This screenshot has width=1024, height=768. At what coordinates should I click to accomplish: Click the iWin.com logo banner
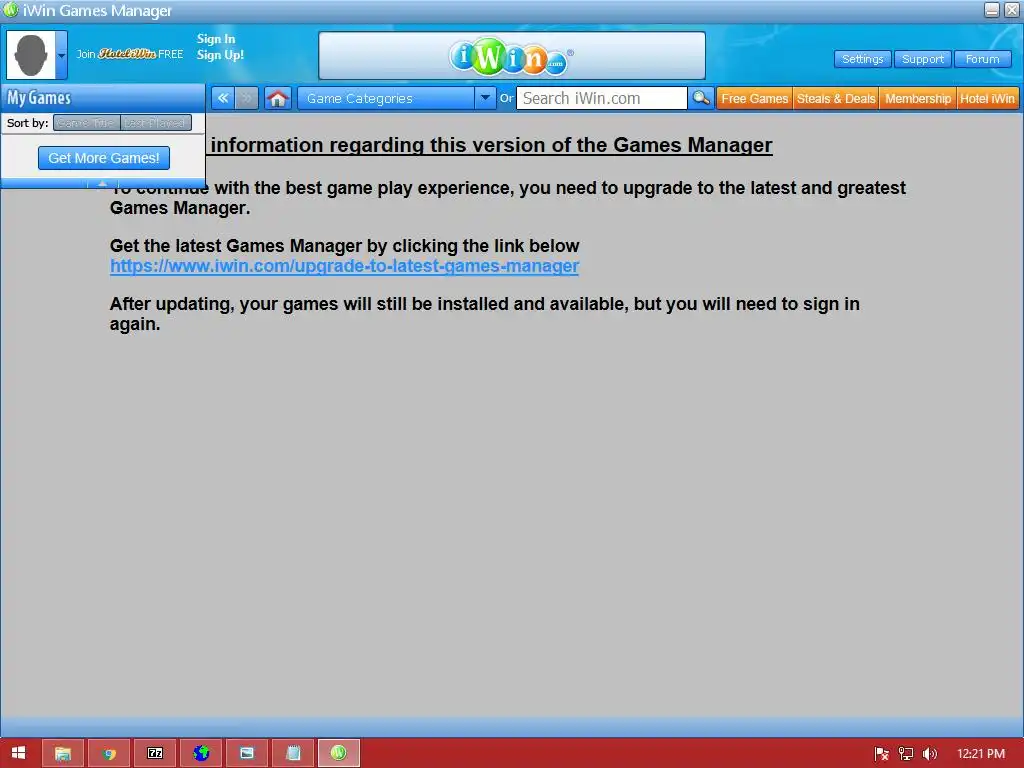[x=511, y=56]
